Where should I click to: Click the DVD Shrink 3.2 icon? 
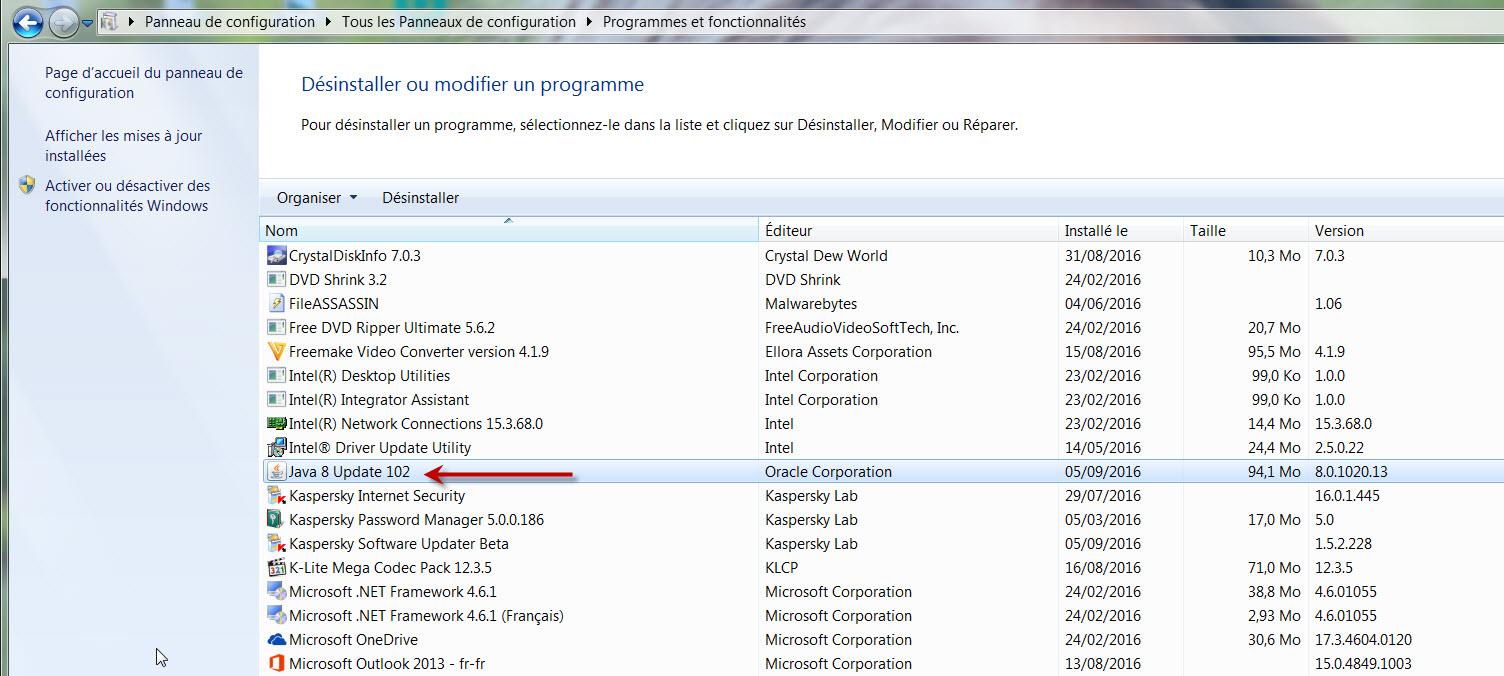277,279
